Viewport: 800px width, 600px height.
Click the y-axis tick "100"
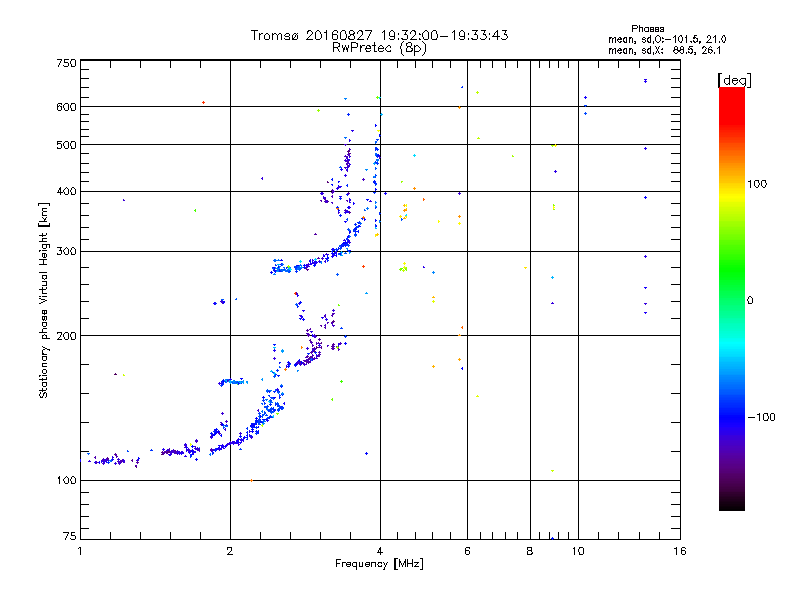click(x=66, y=481)
